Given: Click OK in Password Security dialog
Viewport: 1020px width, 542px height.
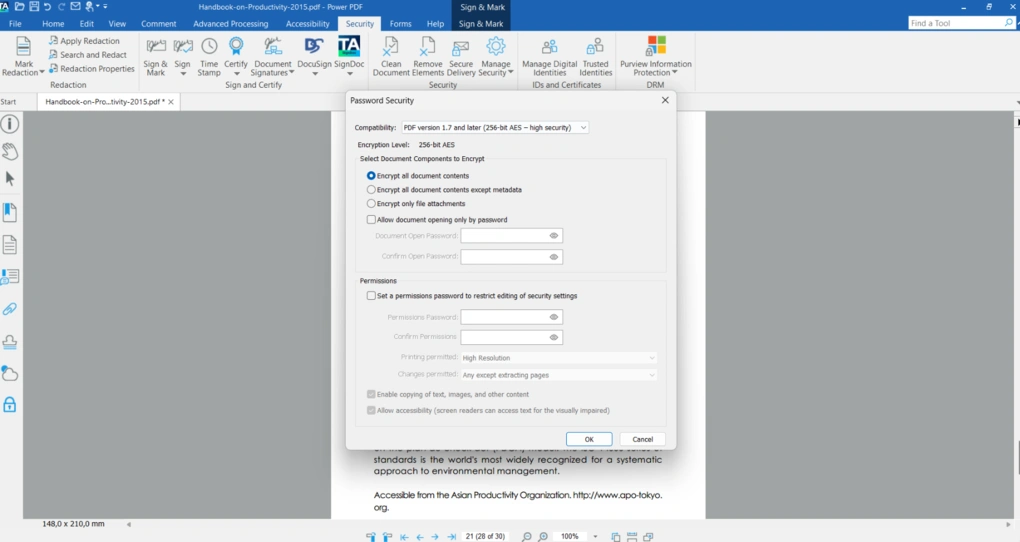Looking at the screenshot, I should pos(589,439).
